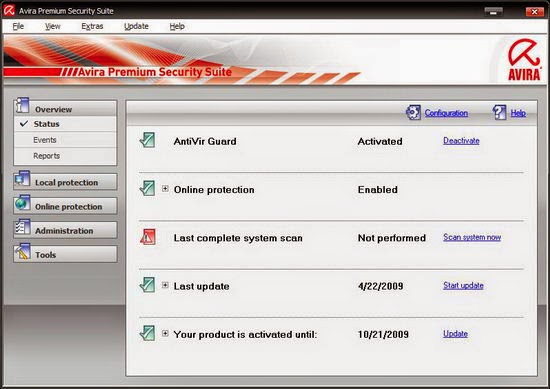This screenshot has height=389, width=550.
Task: Click the Local protection monitor icon
Action: tap(22, 179)
